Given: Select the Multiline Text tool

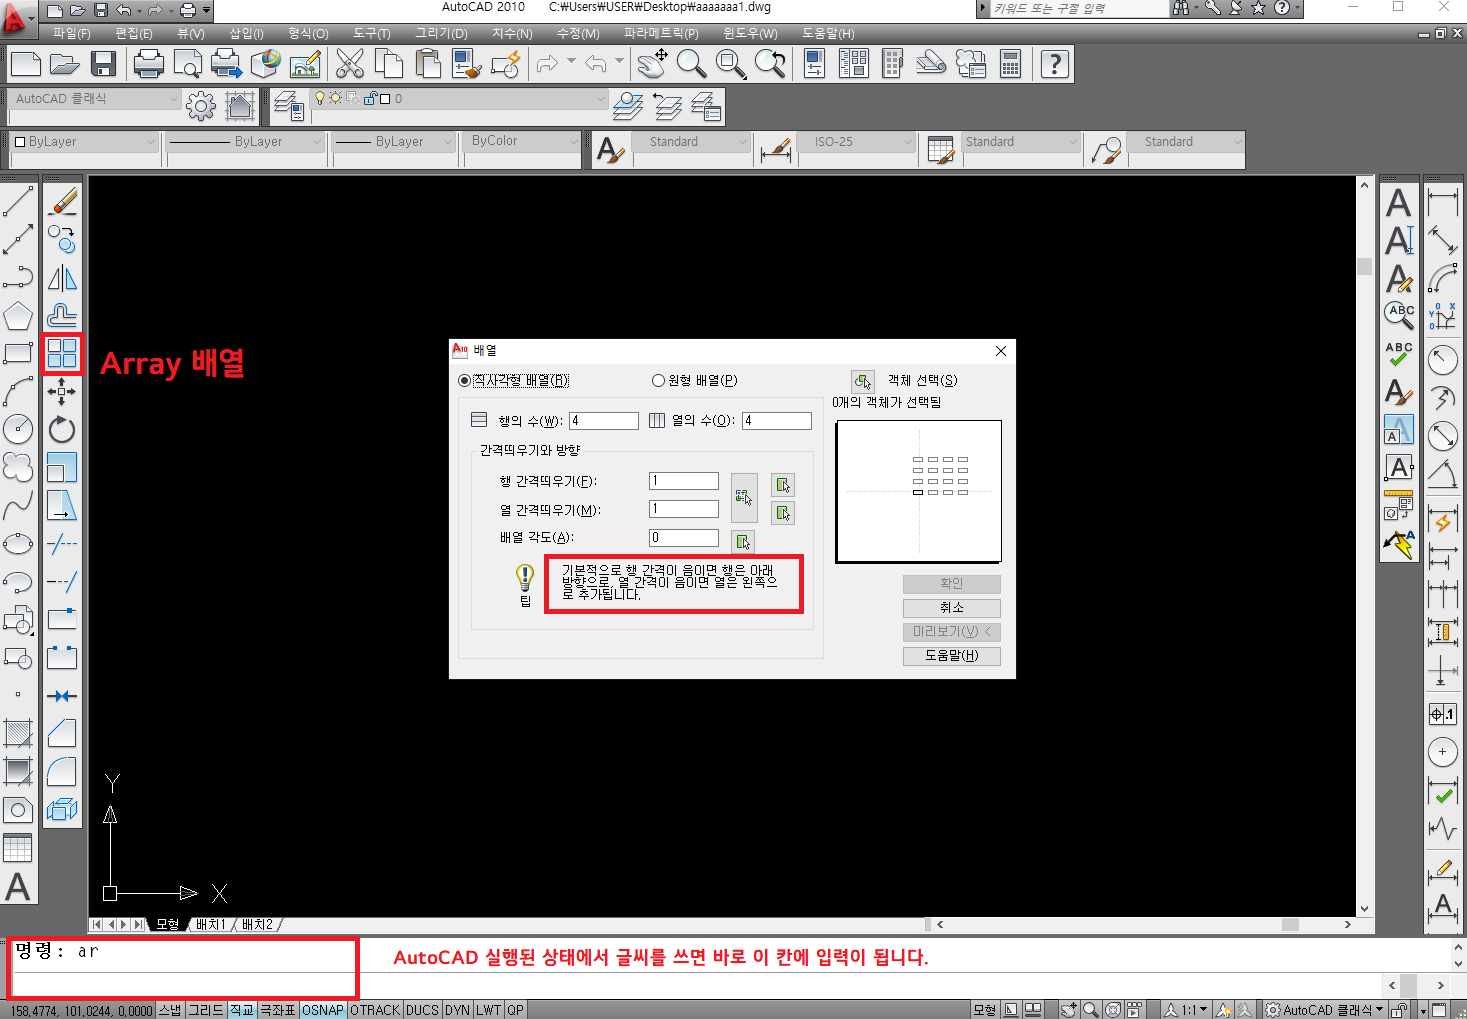Looking at the screenshot, I should [18, 887].
